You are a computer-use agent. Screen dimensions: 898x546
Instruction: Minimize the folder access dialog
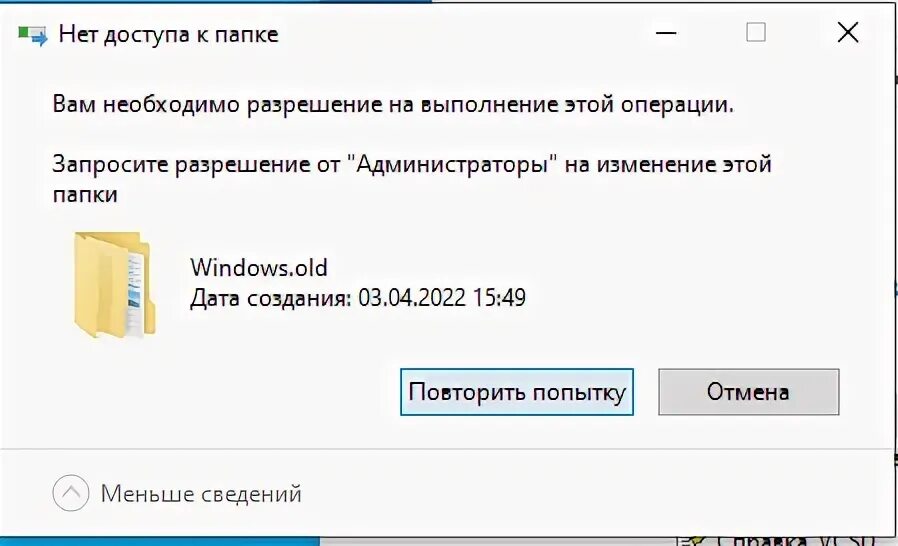[666, 33]
